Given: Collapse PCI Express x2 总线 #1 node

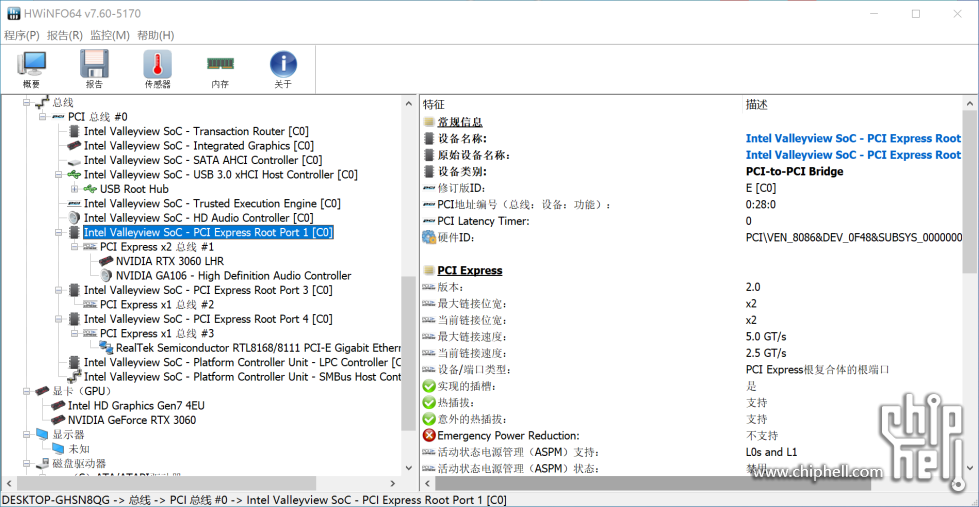Looking at the screenshot, I should (x=75, y=247).
